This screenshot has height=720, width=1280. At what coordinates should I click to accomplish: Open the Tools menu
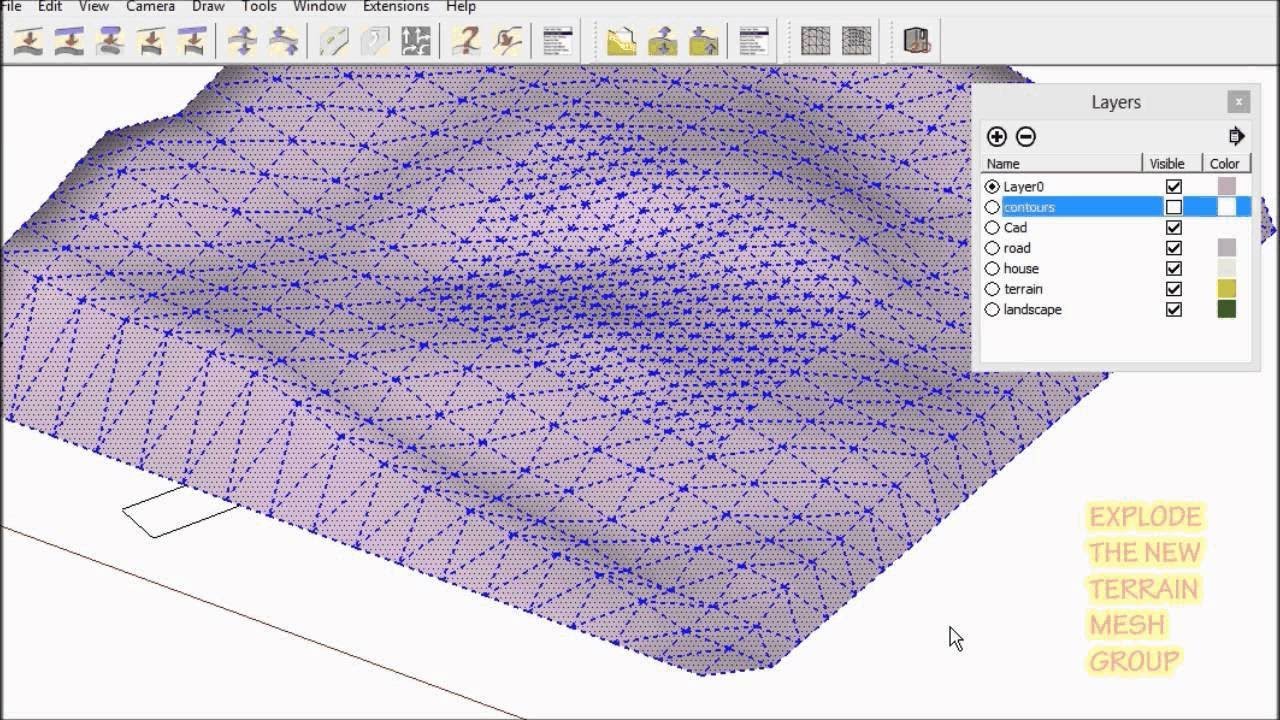259,6
